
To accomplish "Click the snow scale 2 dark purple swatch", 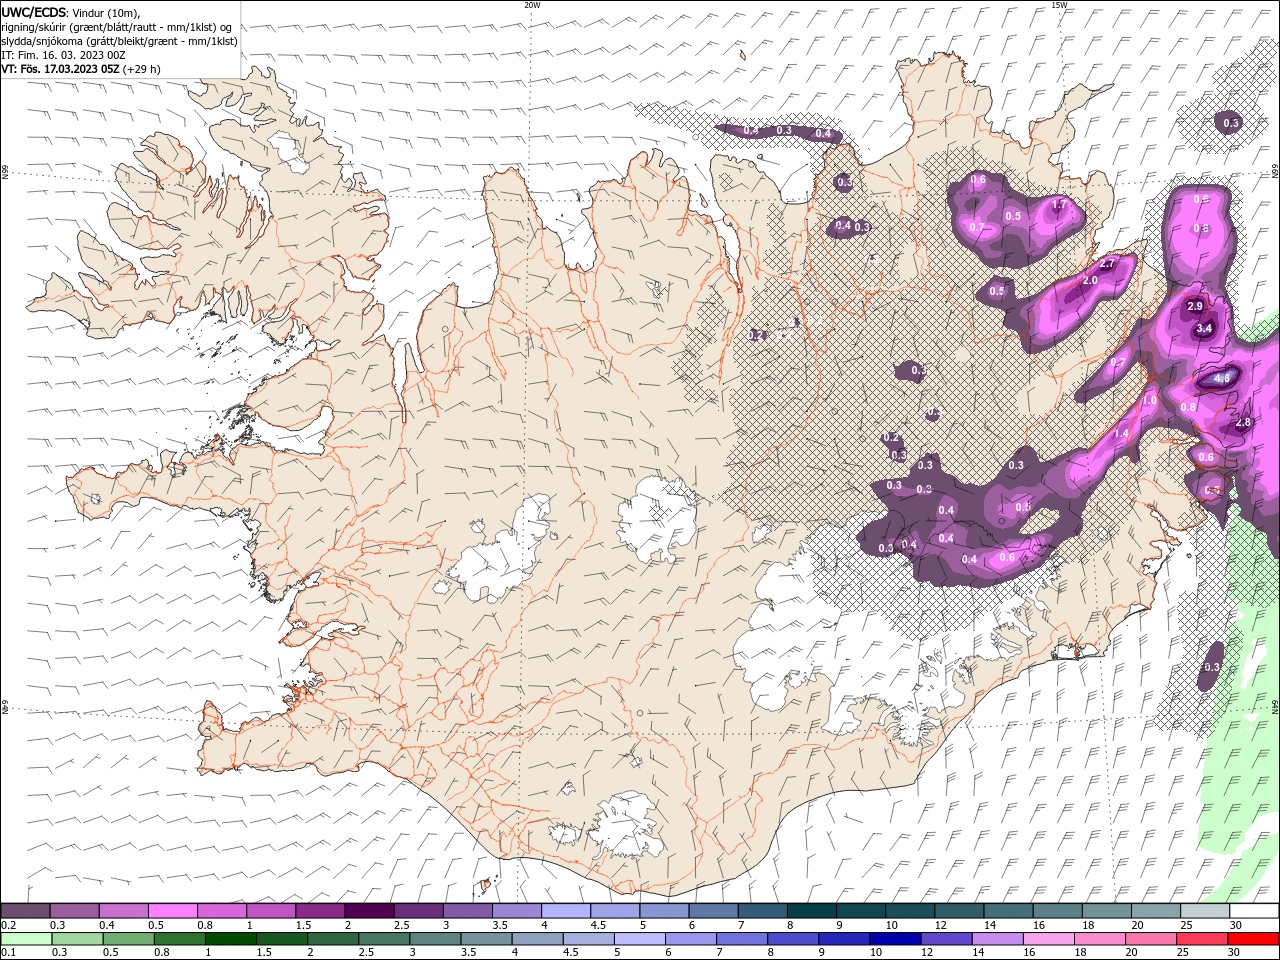I will pyautogui.click(x=368, y=911).
